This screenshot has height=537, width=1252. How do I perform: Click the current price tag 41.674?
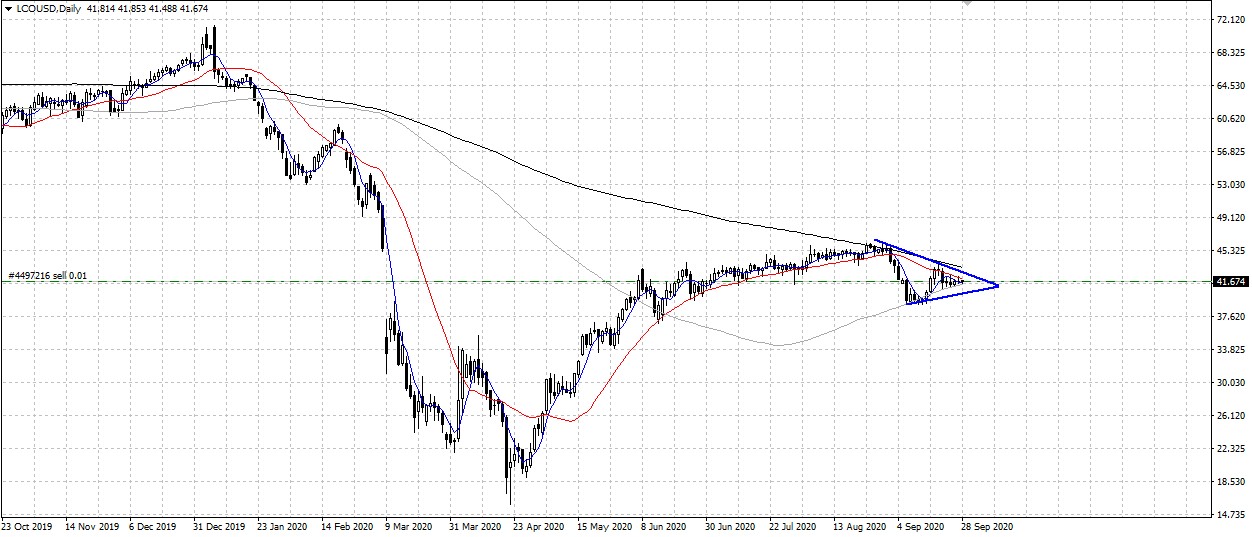(1227, 282)
